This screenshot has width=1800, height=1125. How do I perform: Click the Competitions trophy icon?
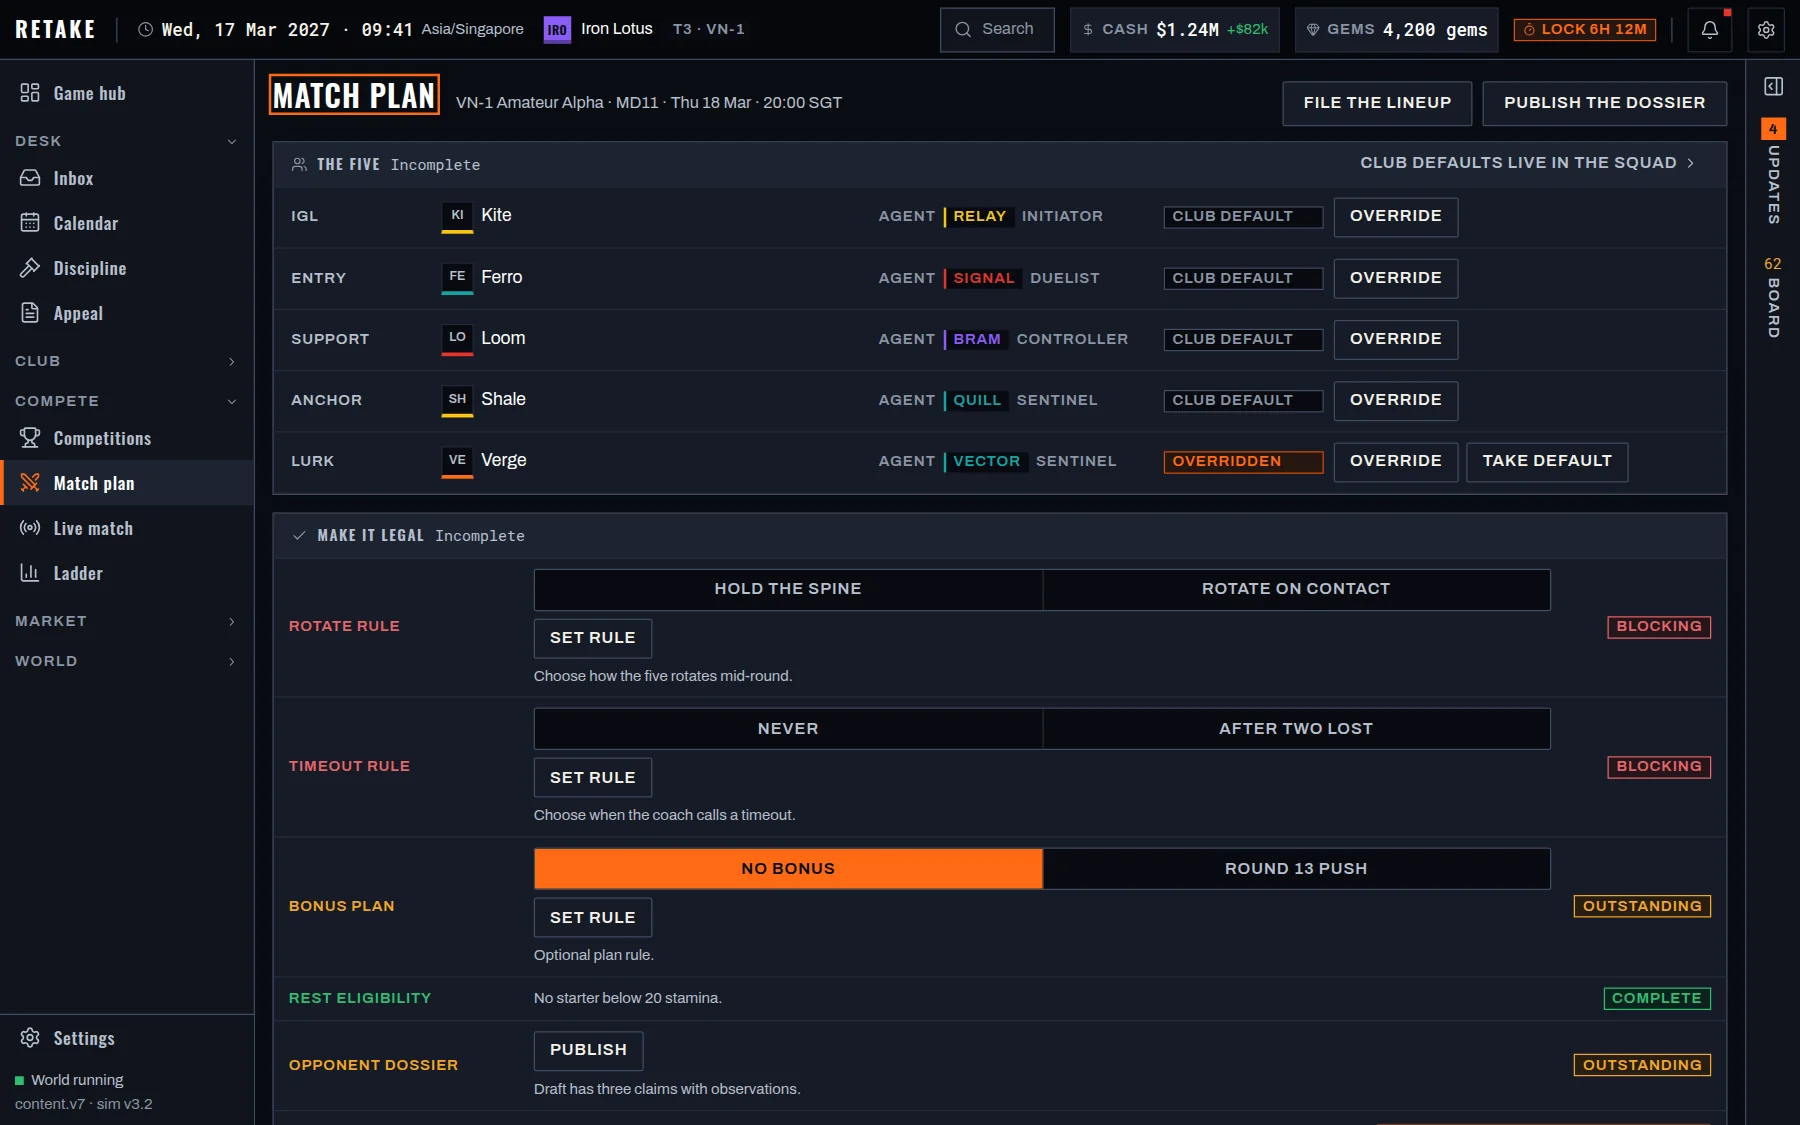click(30, 438)
